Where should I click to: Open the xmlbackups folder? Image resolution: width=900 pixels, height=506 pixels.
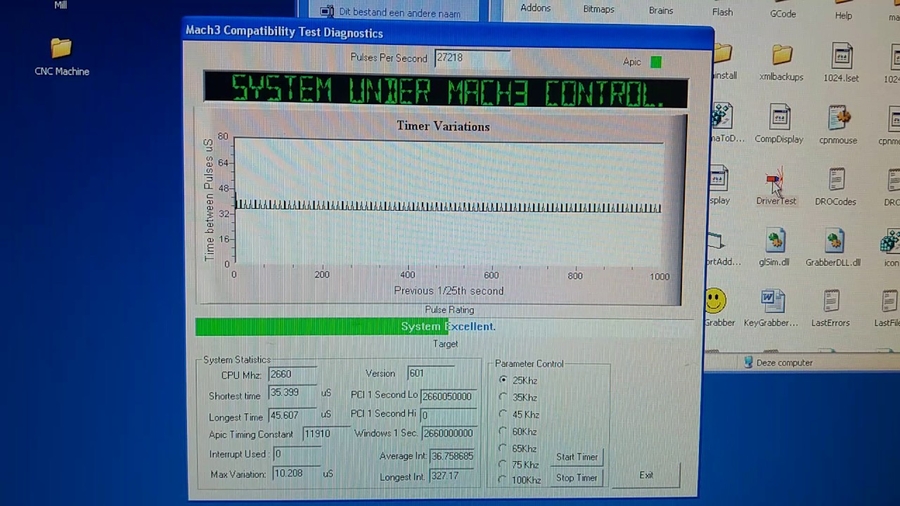click(x=781, y=63)
